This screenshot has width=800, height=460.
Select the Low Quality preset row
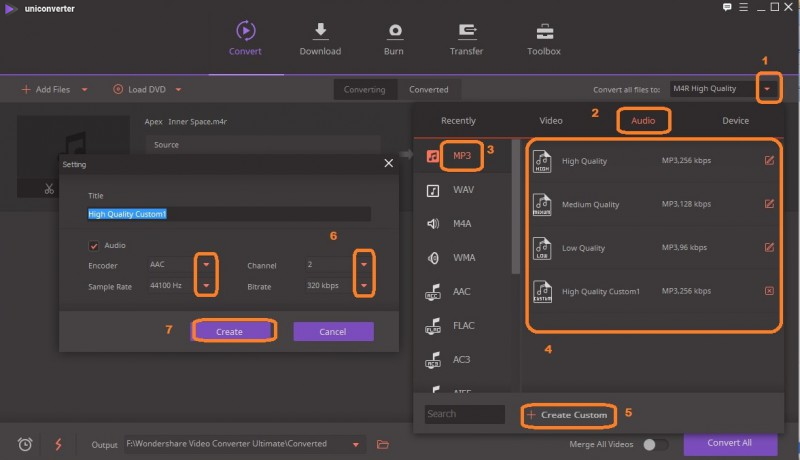point(654,248)
